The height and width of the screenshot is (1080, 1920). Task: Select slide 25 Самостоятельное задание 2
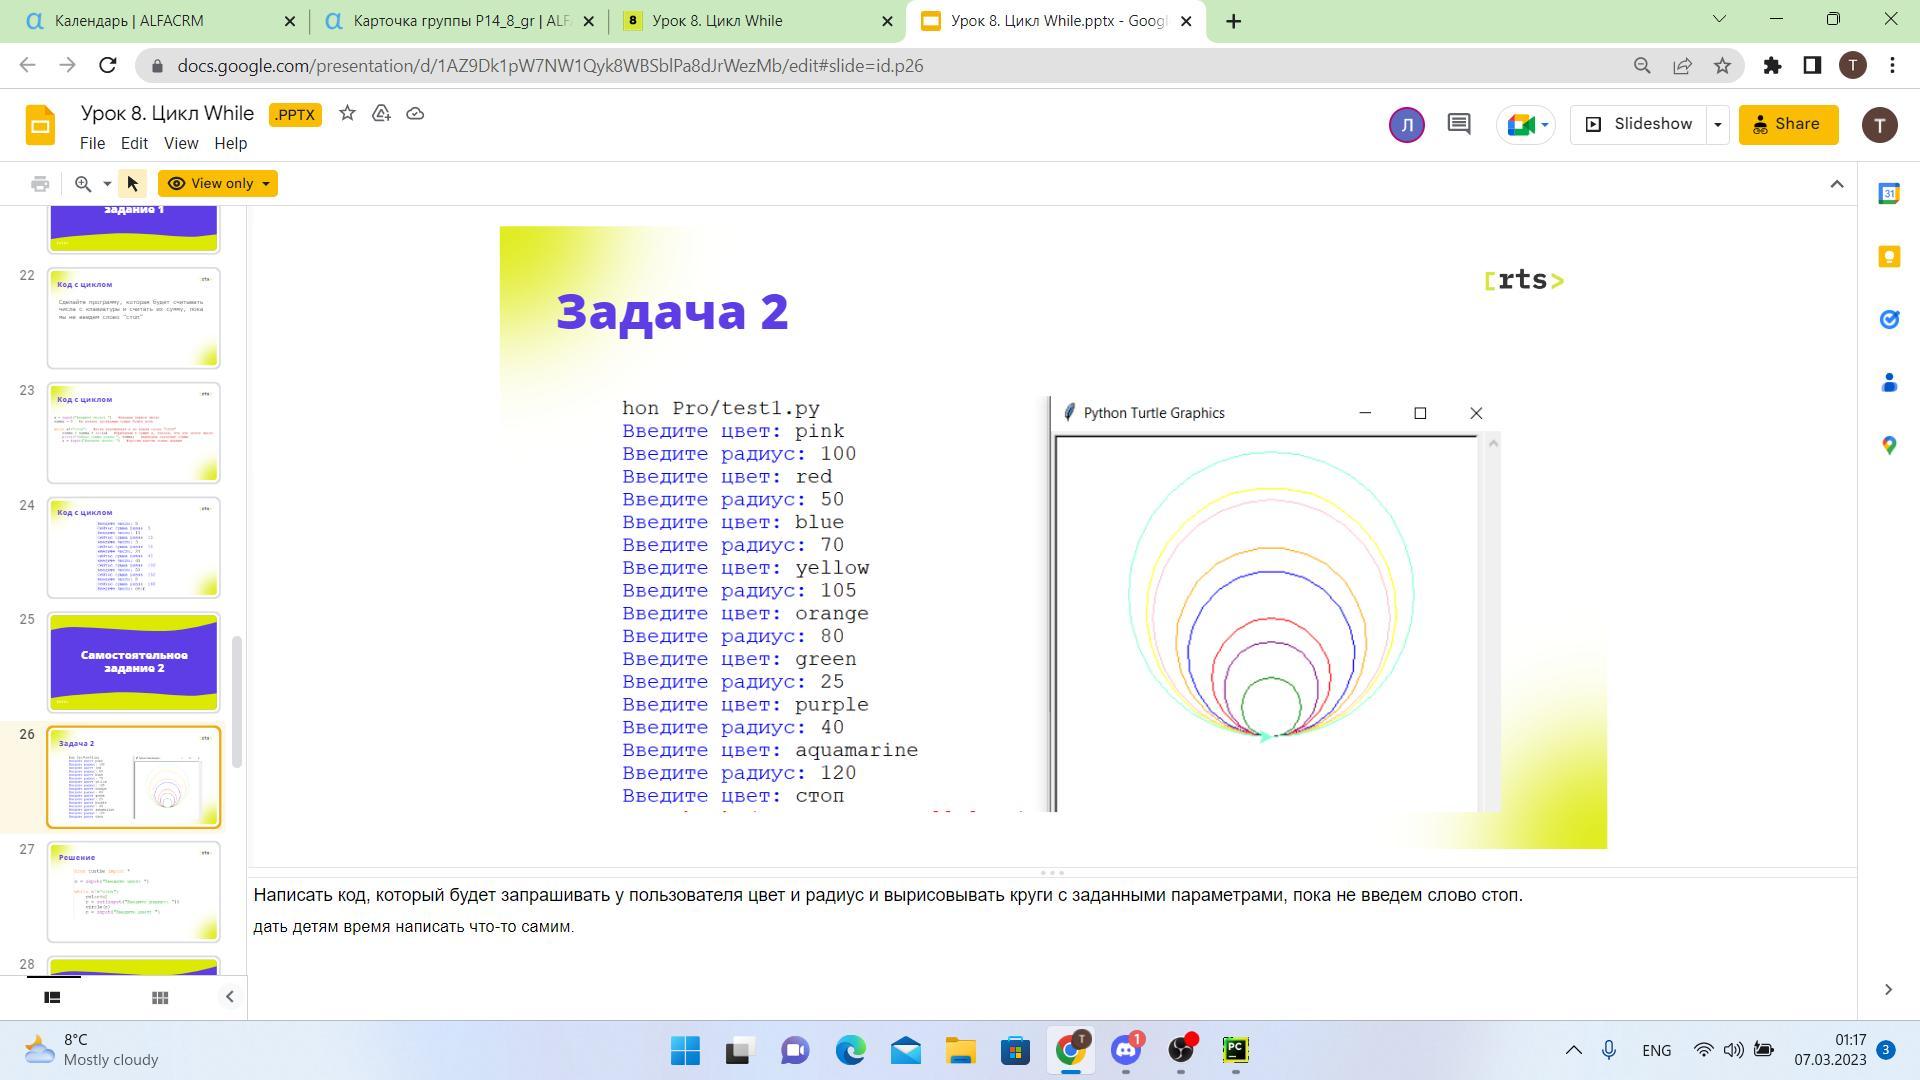point(133,662)
